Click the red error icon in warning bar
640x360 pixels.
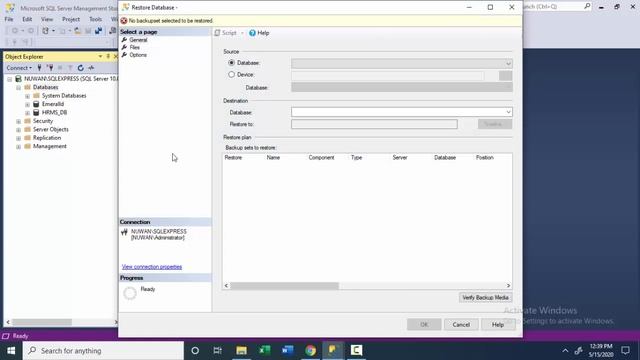click(124, 20)
